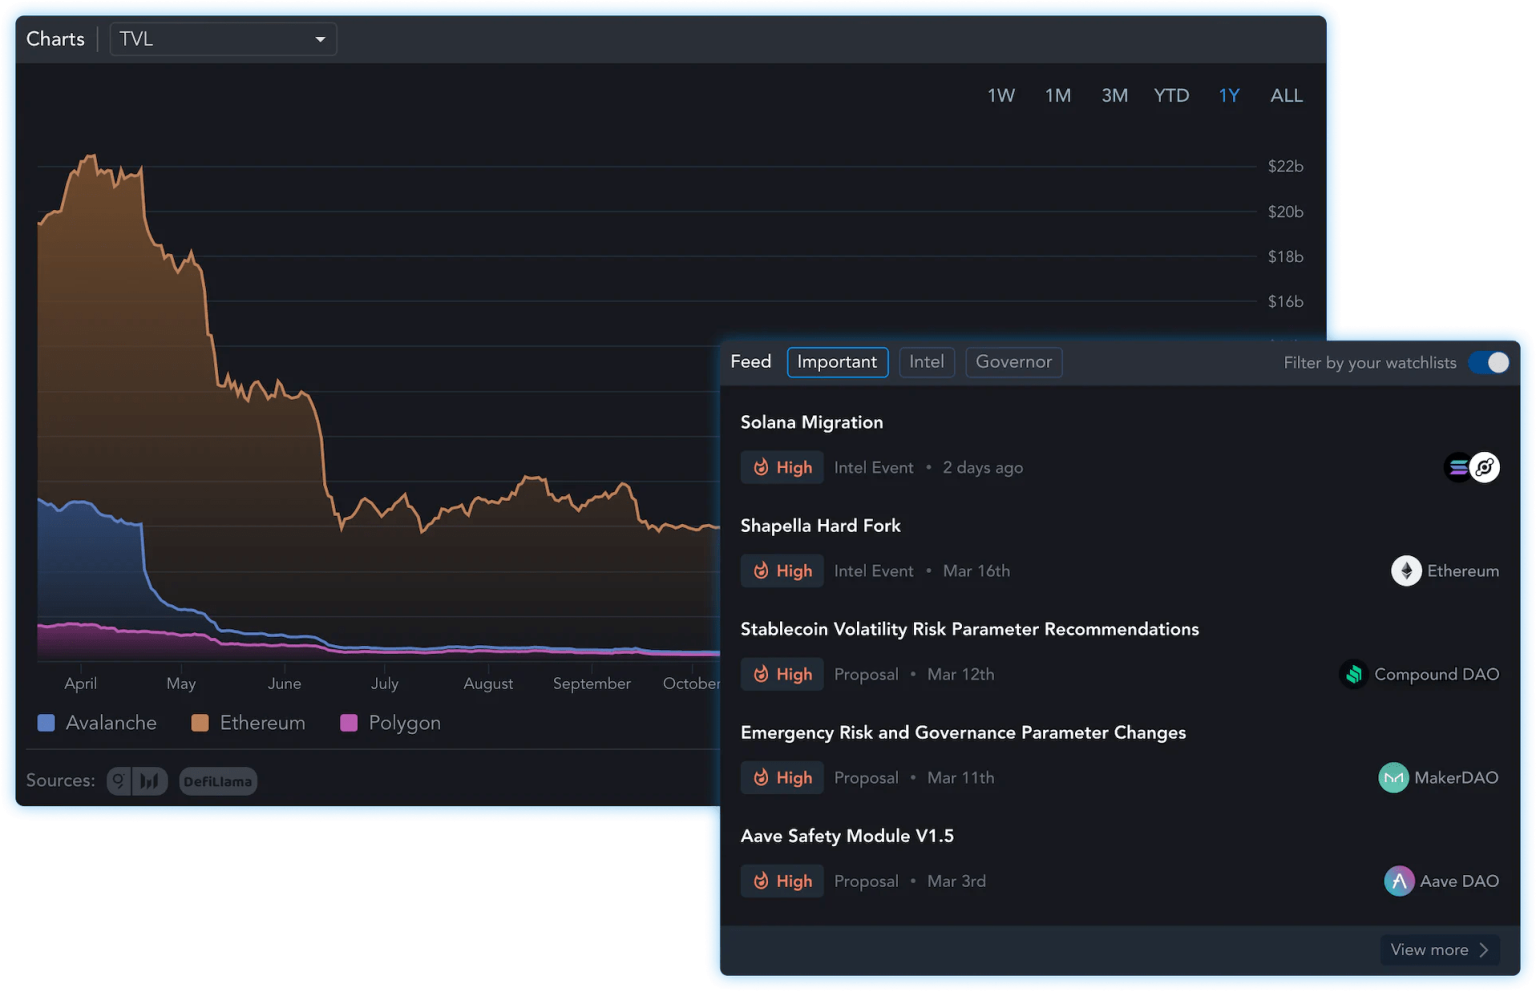Click the Solana logo icon
The image size is (1536, 992).
point(1459,467)
